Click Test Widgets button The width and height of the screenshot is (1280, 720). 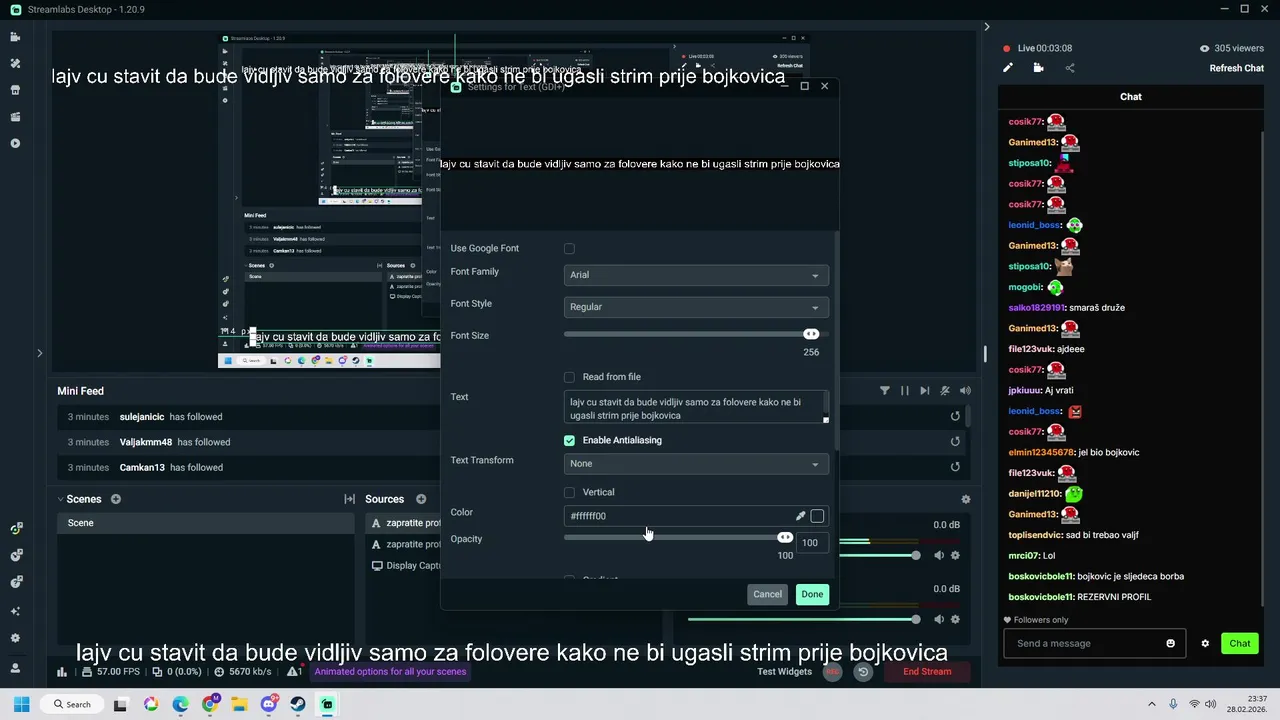point(785,672)
